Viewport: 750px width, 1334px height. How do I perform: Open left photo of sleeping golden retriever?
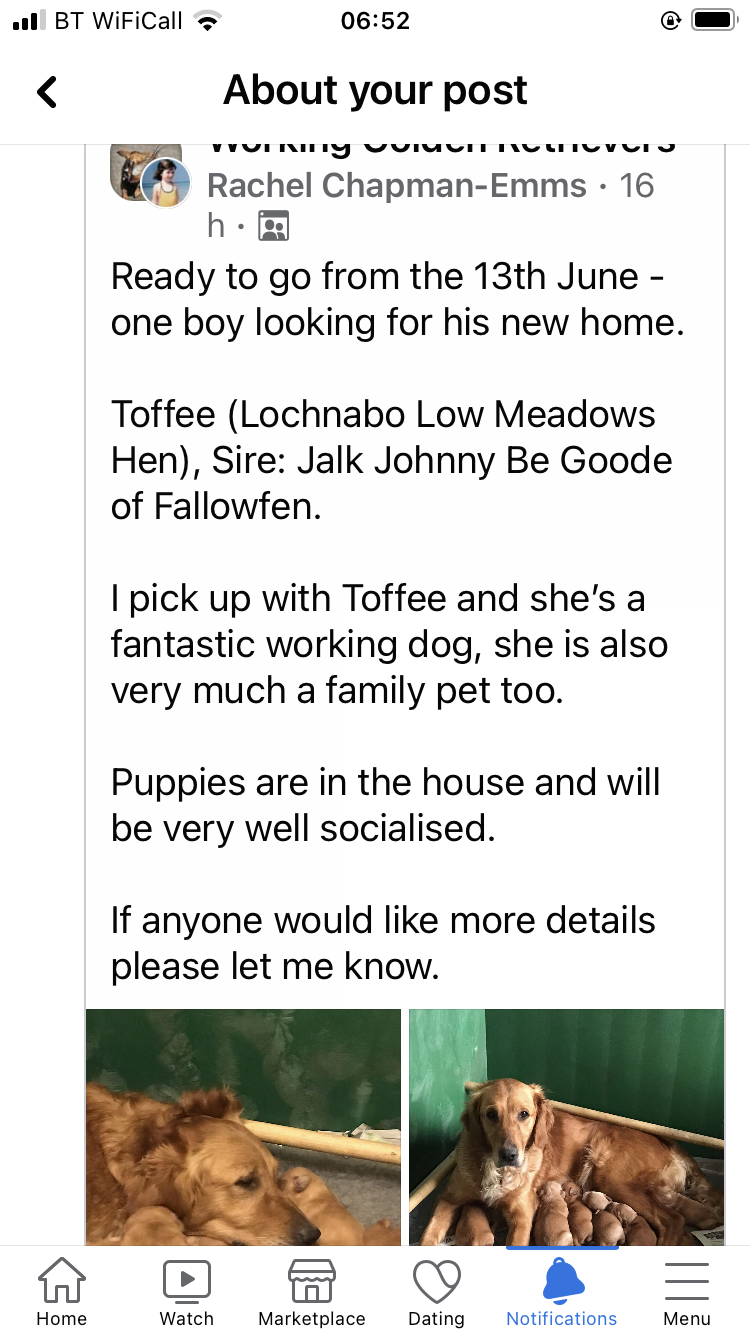click(243, 1127)
